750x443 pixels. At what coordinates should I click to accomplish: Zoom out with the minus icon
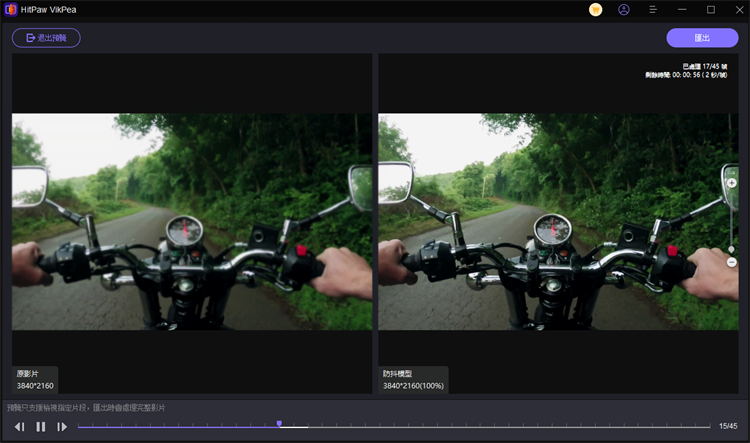(731, 262)
